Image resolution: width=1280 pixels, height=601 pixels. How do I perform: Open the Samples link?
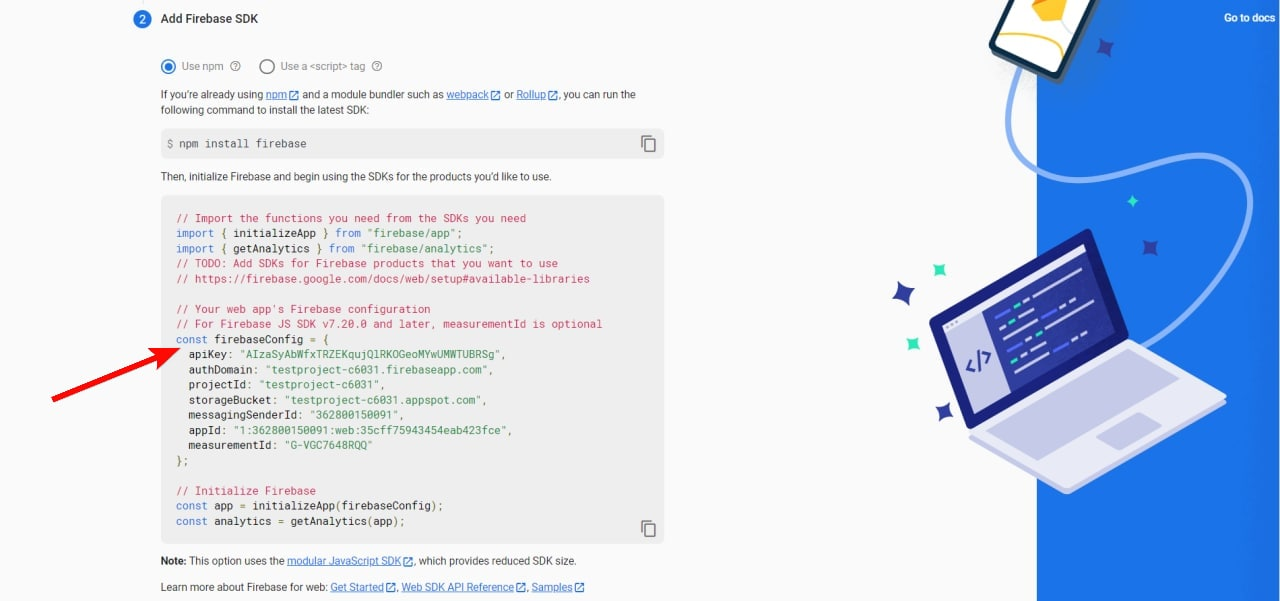(552, 587)
